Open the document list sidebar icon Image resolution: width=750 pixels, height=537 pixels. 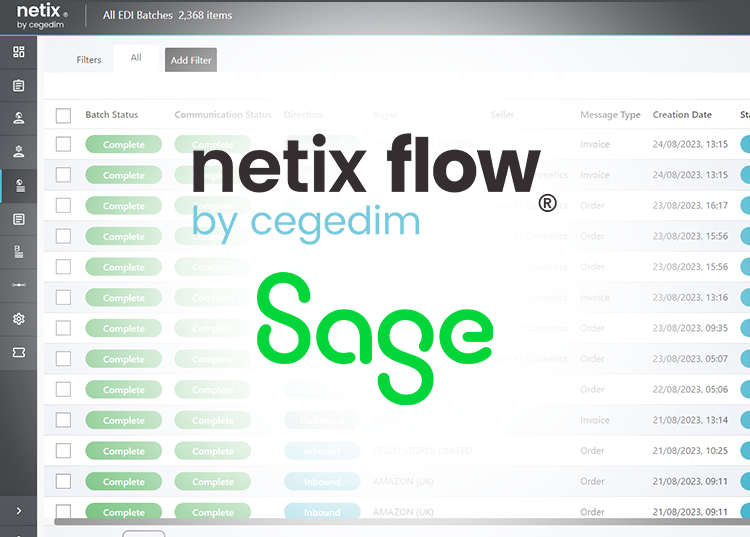pos(19,219)
